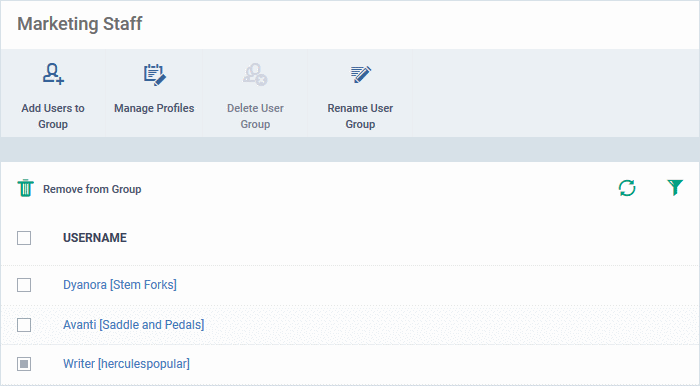Tick the checkbox next to Avanti
This screenshot has height=386, width=700.
pyautogui.click(x=24, y=325)
